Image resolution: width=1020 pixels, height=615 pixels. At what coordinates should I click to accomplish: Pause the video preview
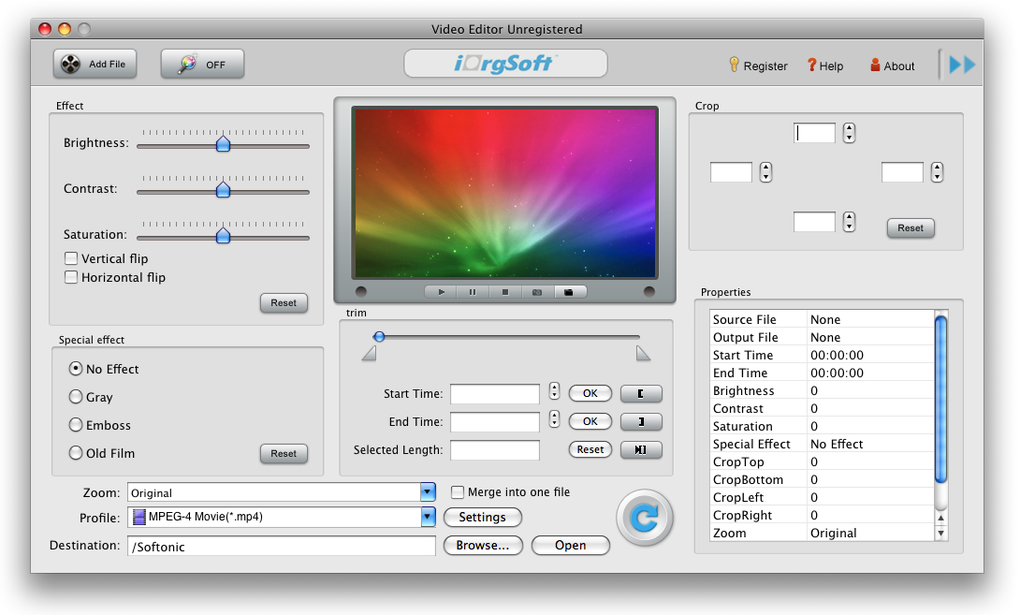(473, 292)
